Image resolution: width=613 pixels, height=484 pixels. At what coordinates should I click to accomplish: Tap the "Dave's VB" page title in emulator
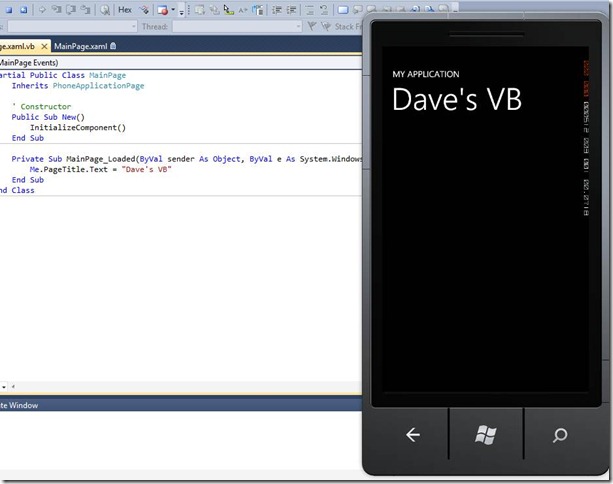457,99
